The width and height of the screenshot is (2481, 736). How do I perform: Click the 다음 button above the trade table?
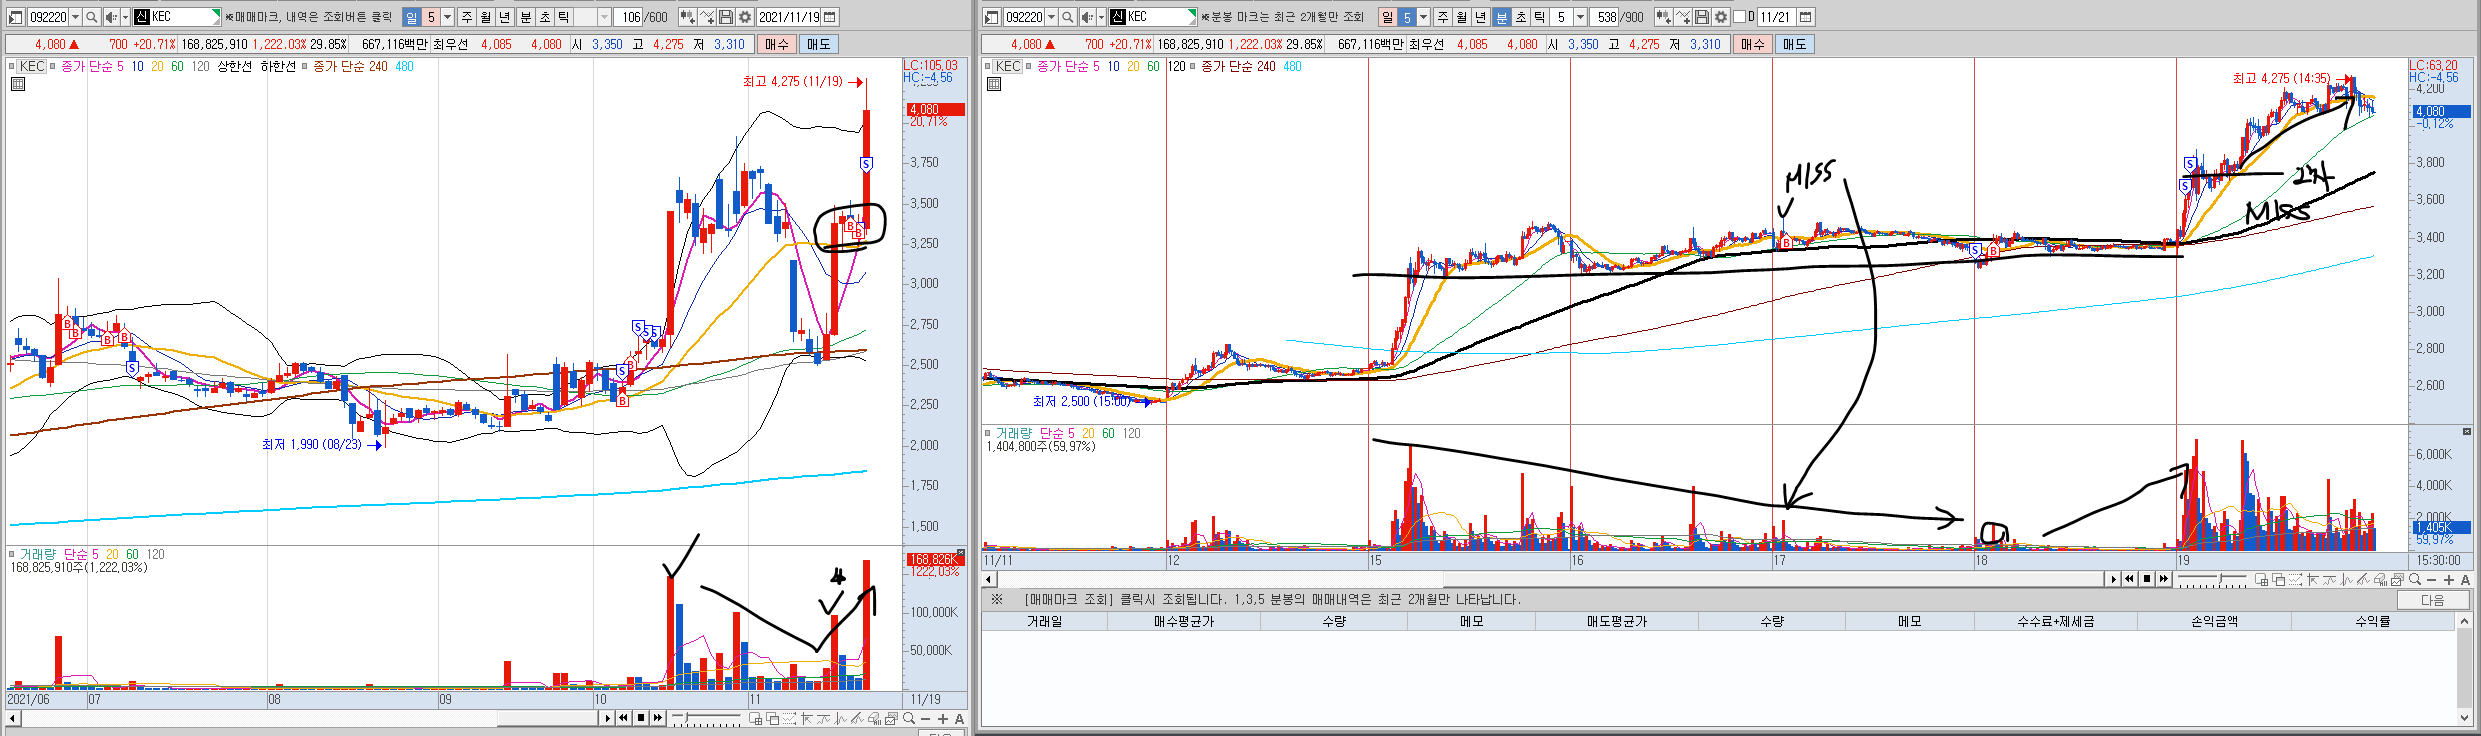[x=2432, y=600]
